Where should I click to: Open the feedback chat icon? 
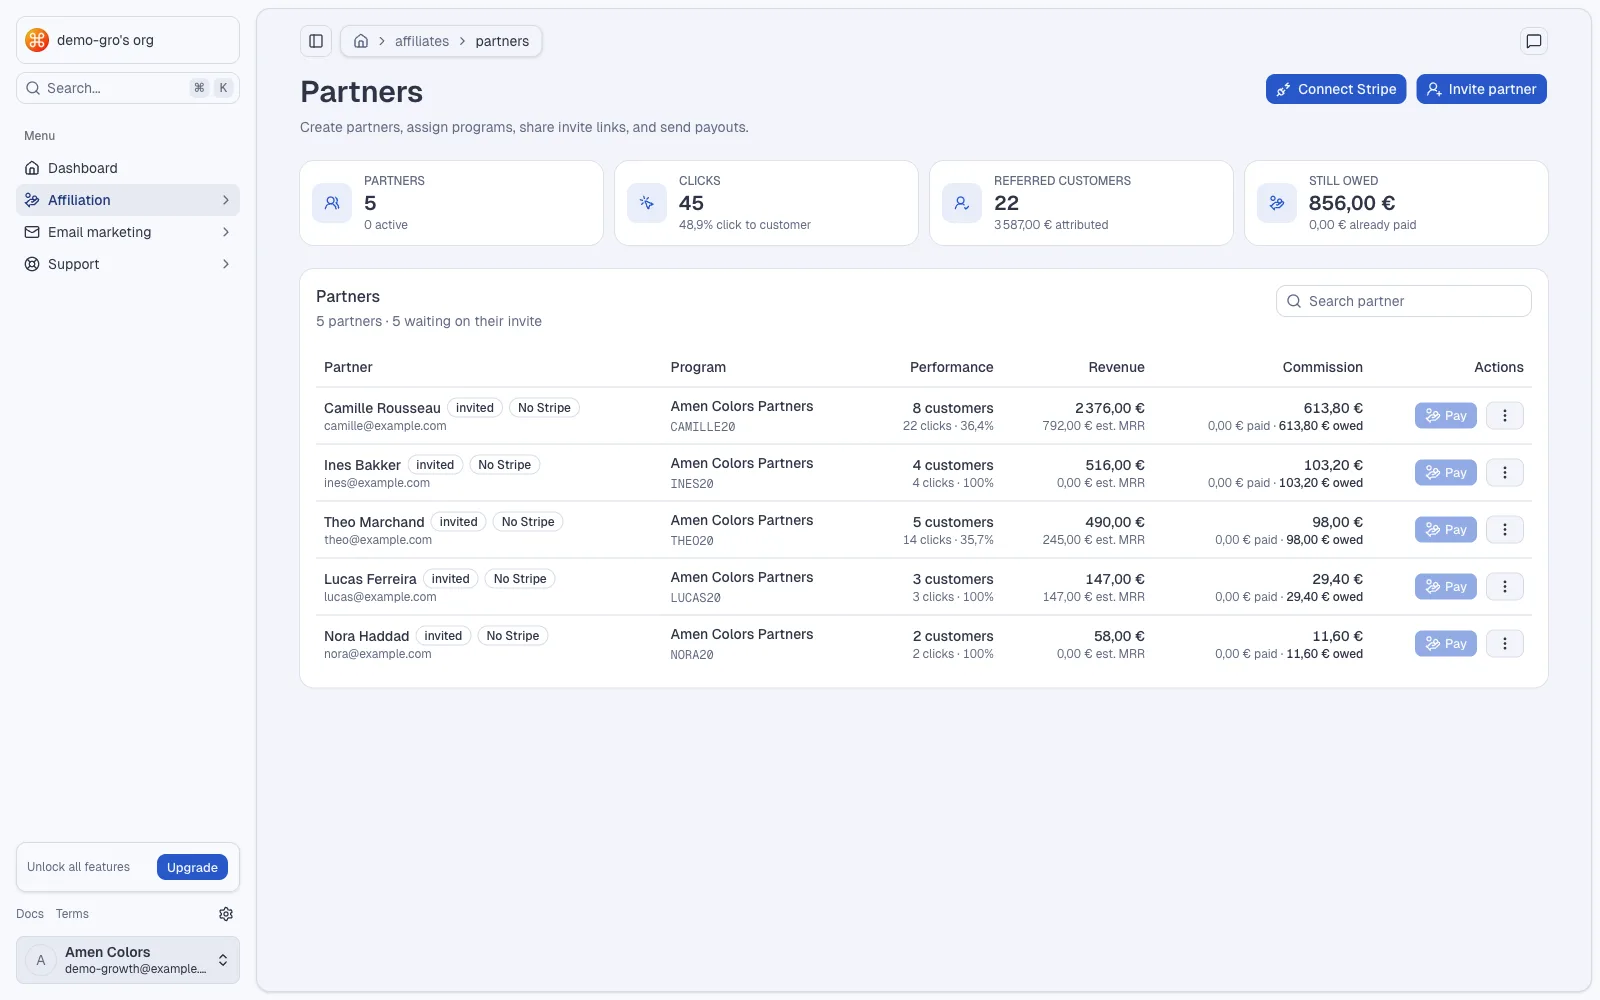pyautogui.click(x=1533, y=41)
